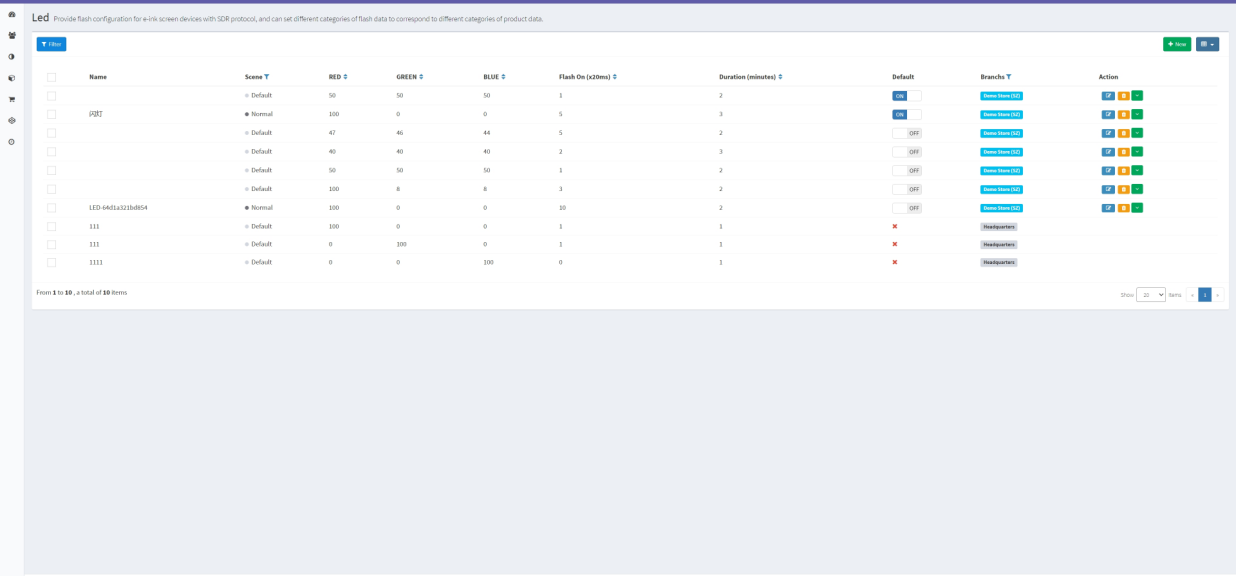The height and width of the screenshot is (576, 1236).
Task: Click the blue Filter button
Action: pyautogui.click(x=51, y=44)
